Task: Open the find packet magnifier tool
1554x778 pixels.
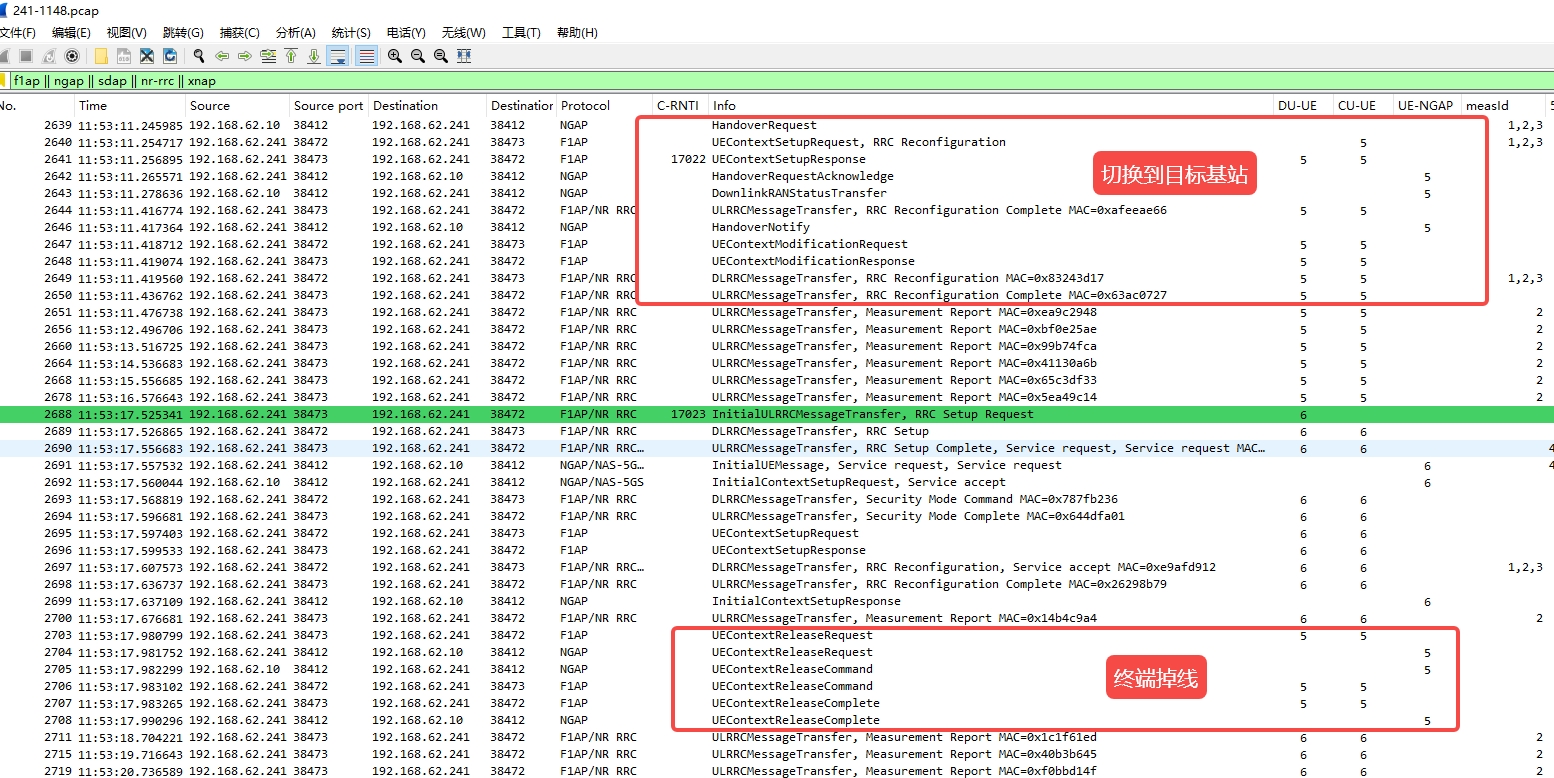Action: point(199,56)
